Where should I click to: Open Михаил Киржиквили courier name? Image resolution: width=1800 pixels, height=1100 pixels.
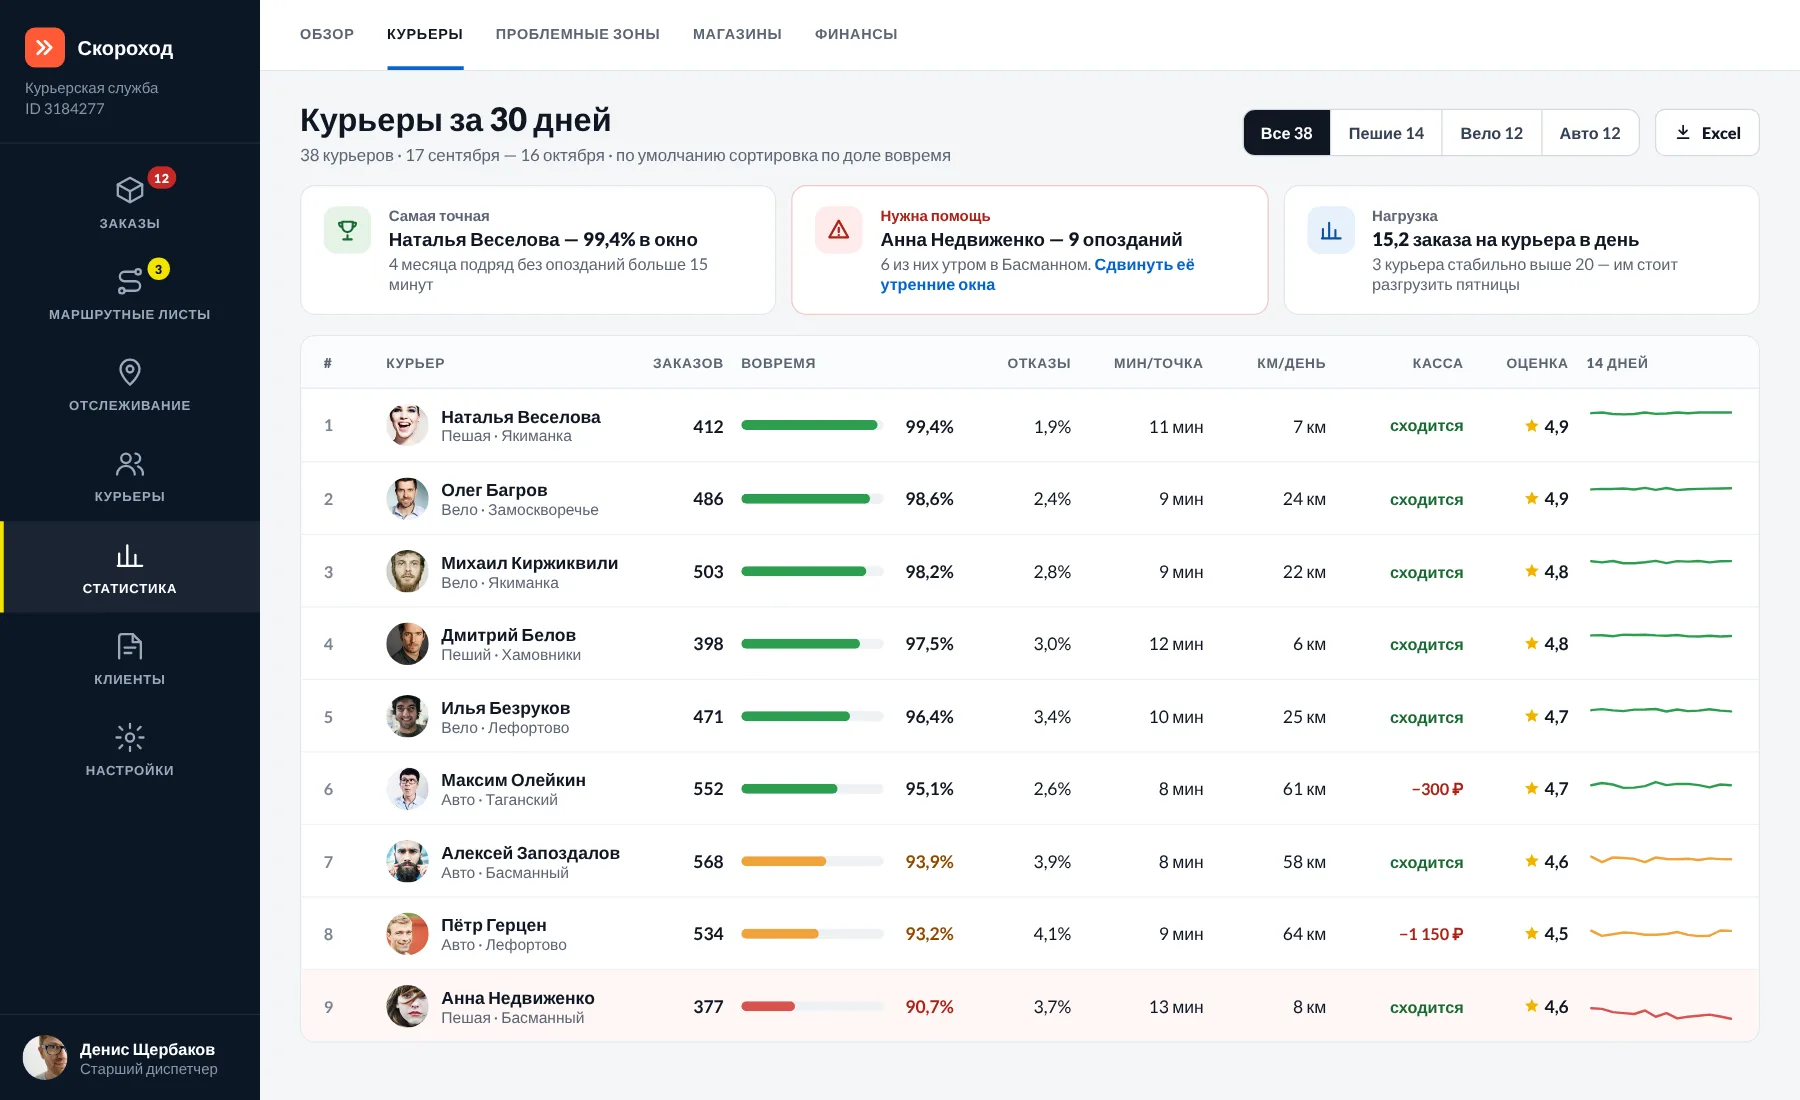(530, 563)
